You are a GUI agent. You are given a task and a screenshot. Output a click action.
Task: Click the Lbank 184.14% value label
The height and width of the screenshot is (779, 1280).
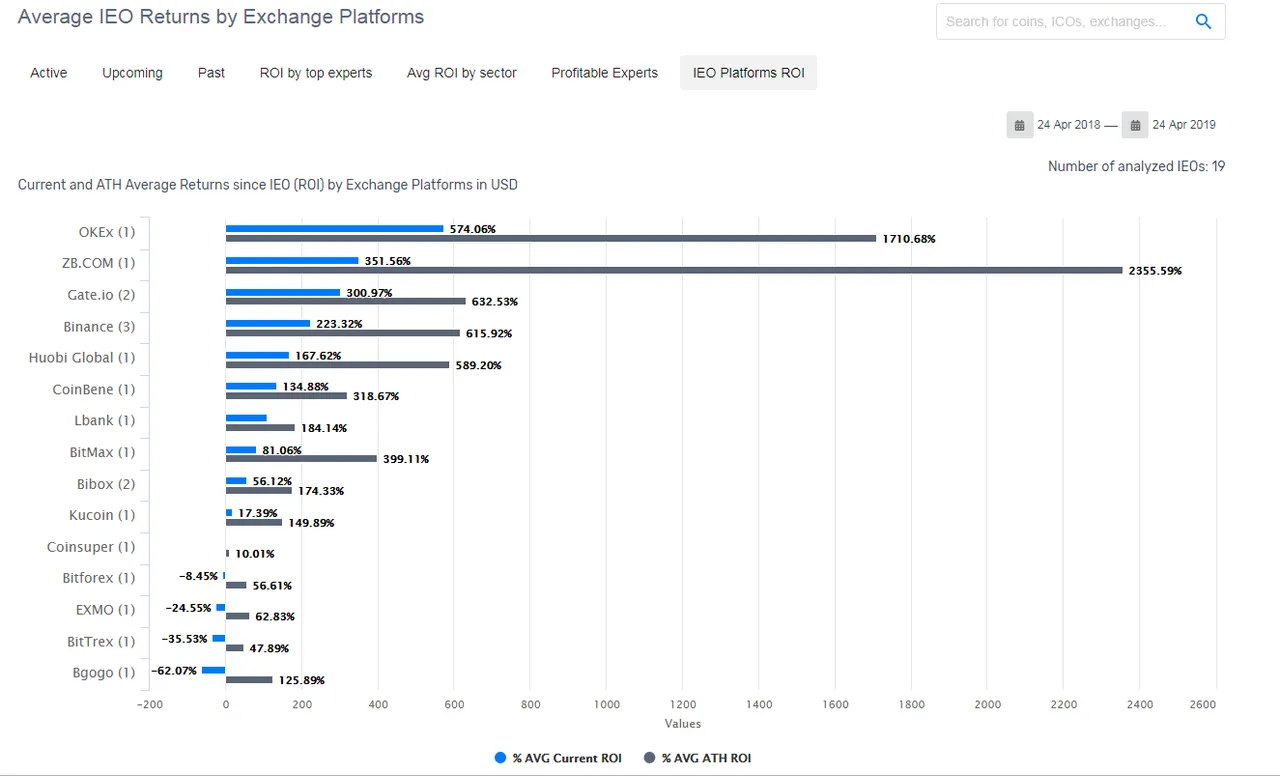point(324,428)
